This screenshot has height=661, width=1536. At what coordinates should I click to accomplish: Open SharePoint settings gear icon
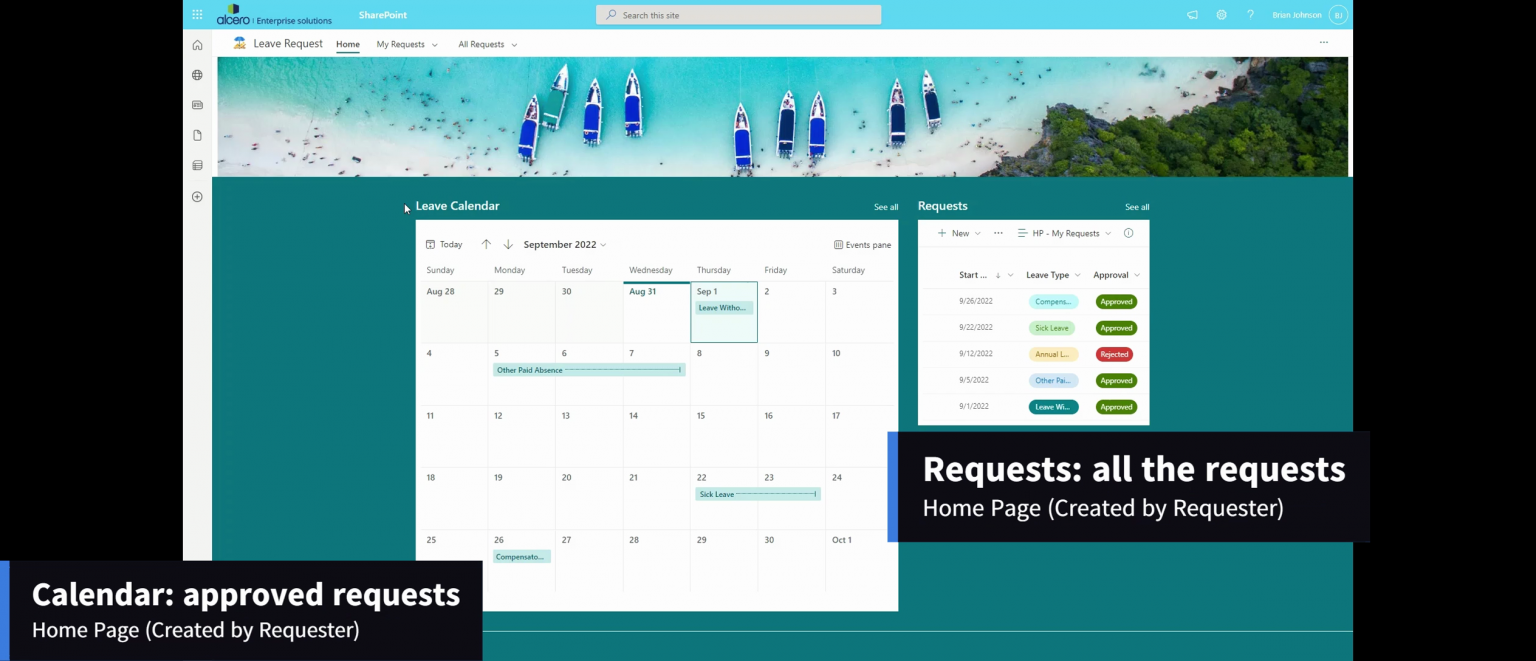point(1221,14)
